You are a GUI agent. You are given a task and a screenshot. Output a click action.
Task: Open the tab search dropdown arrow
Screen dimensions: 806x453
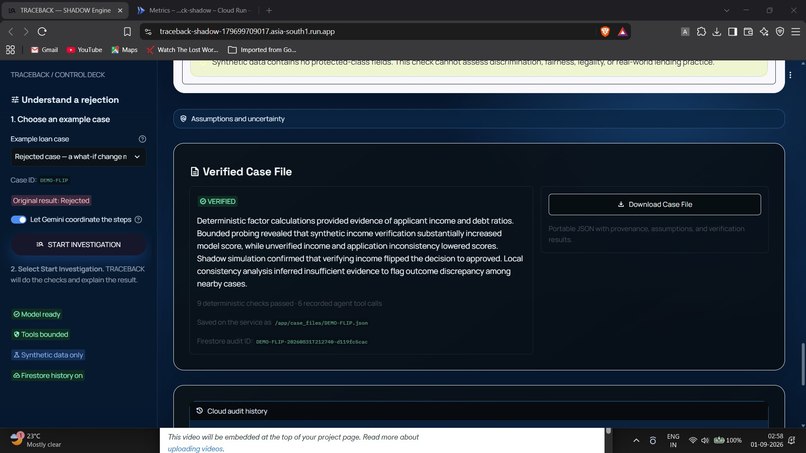(x=726, y=10)
